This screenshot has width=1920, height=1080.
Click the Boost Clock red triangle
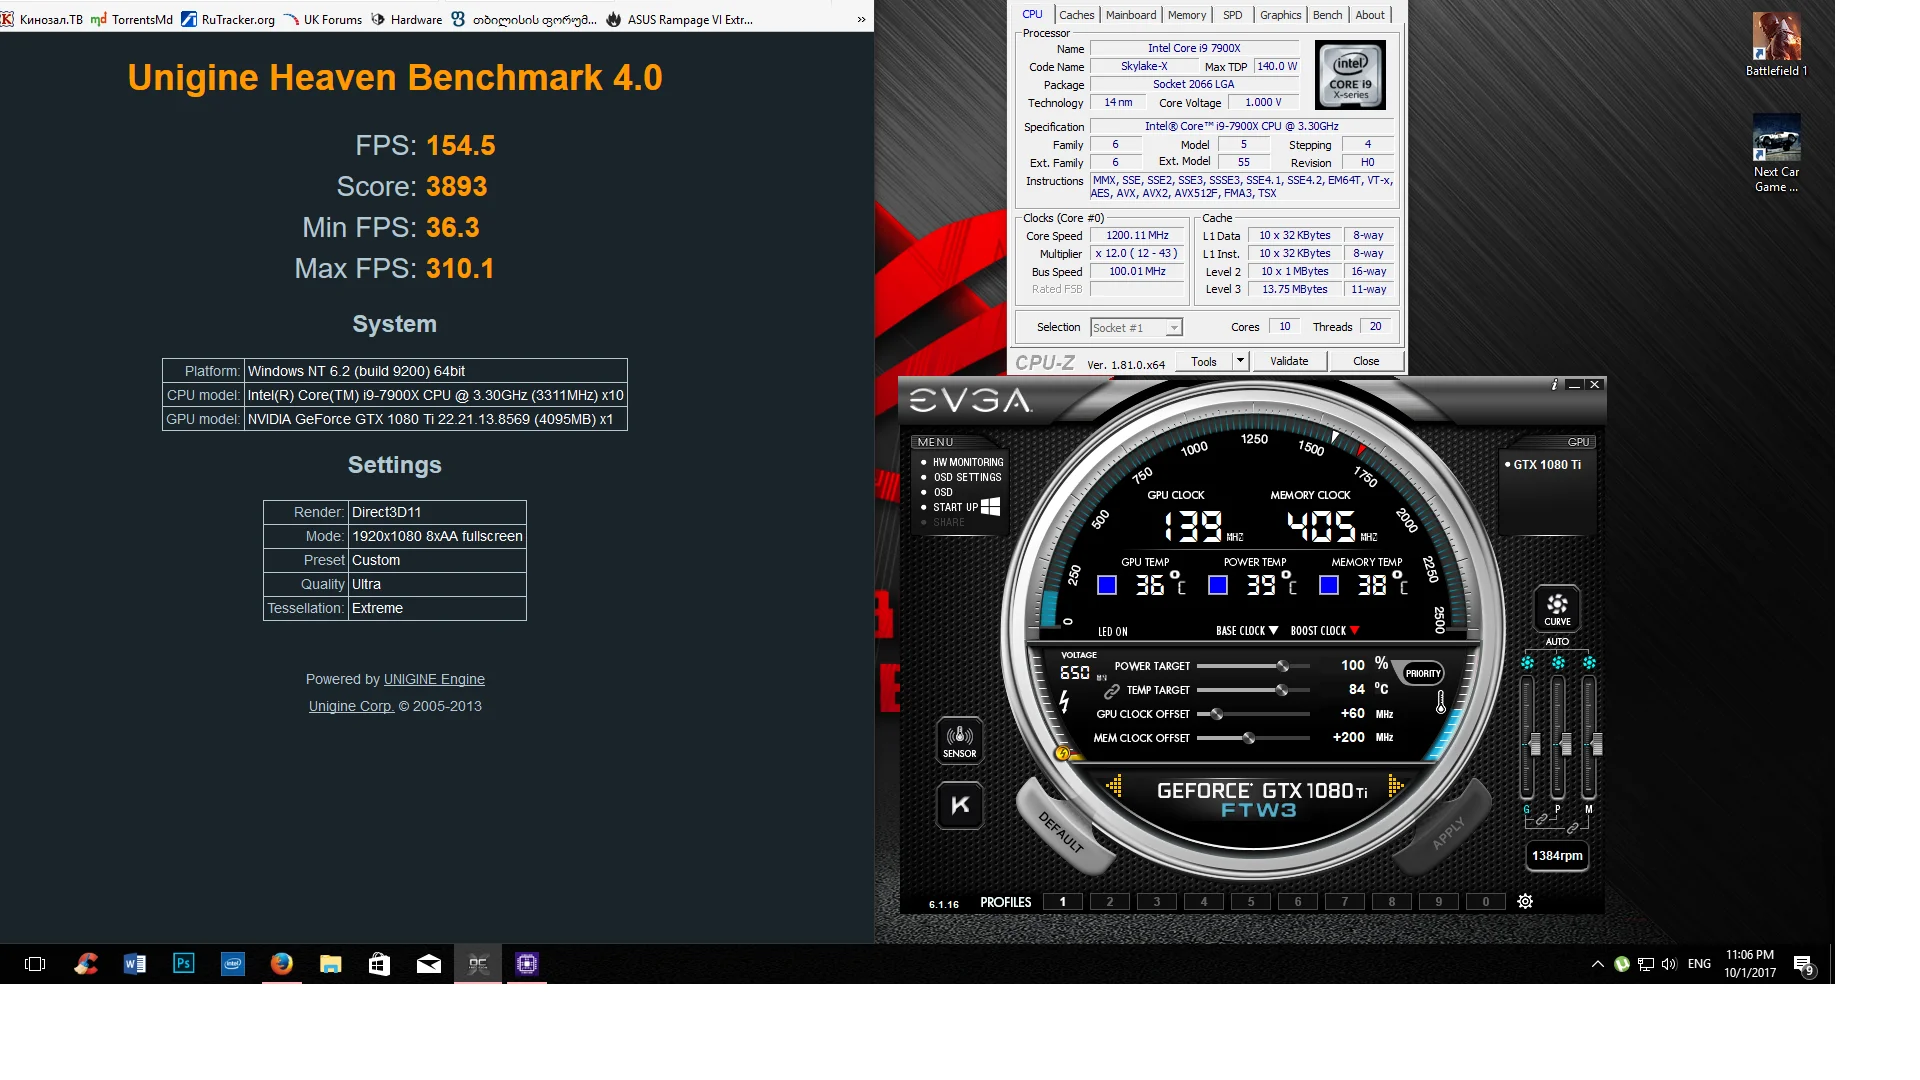tap(1355, 631)
